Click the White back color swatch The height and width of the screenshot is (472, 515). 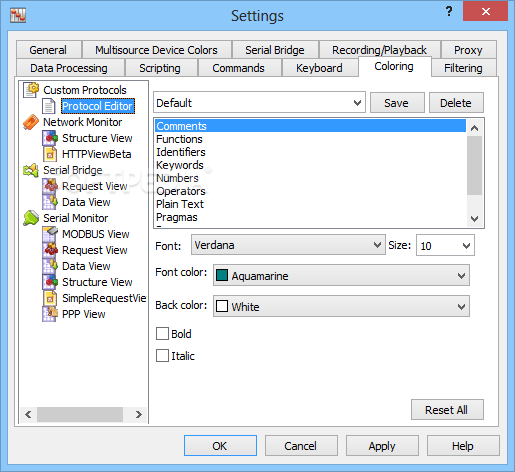(x=222, y=306)
